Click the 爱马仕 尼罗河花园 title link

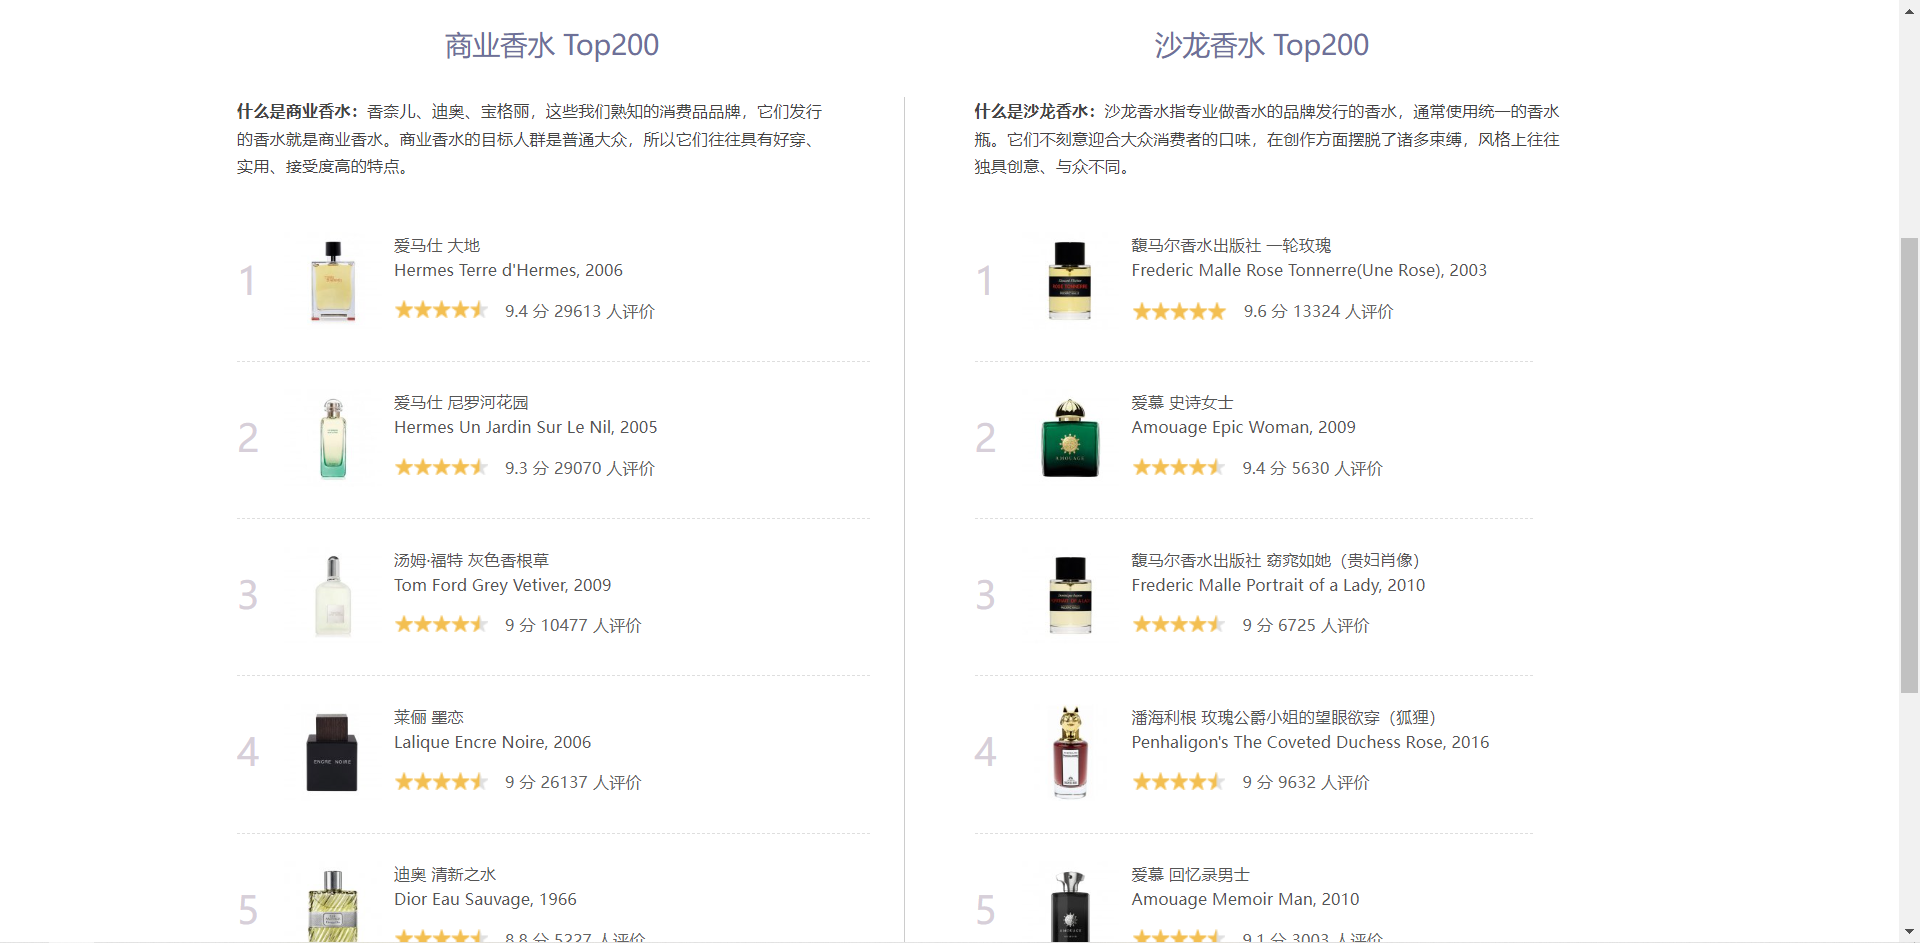click(x=461, y=403)
